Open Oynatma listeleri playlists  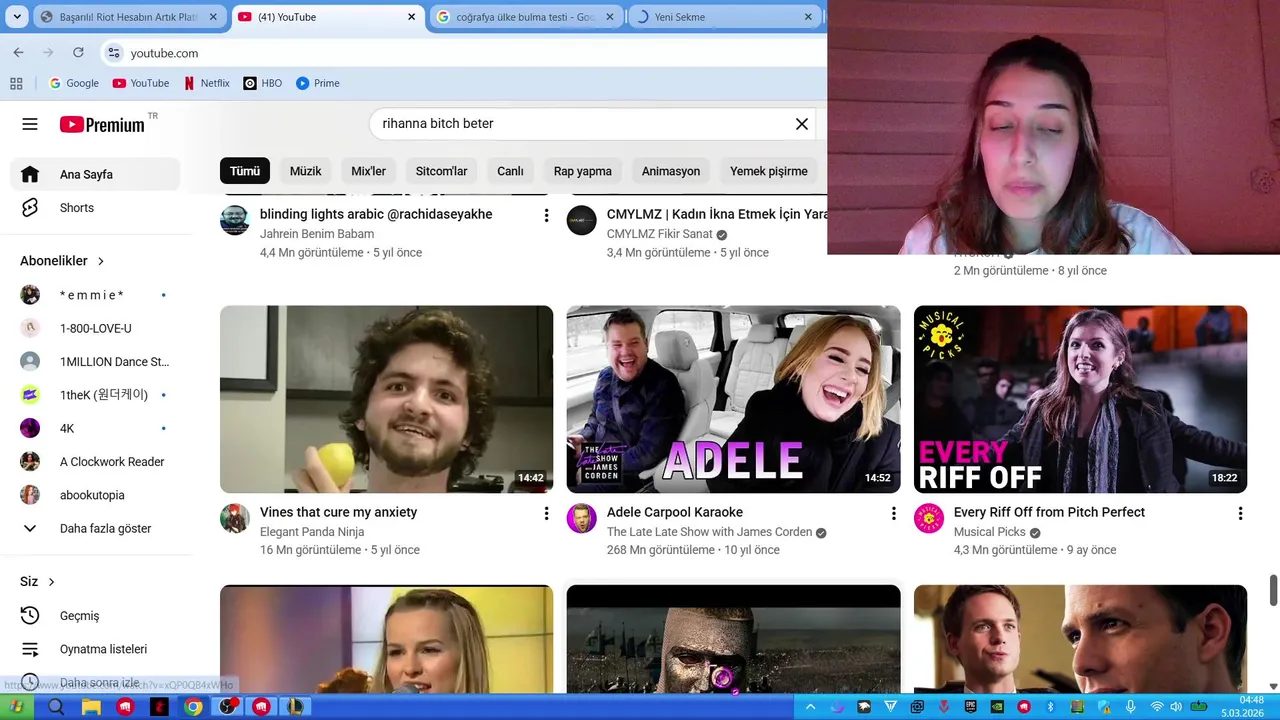(95, 649)
